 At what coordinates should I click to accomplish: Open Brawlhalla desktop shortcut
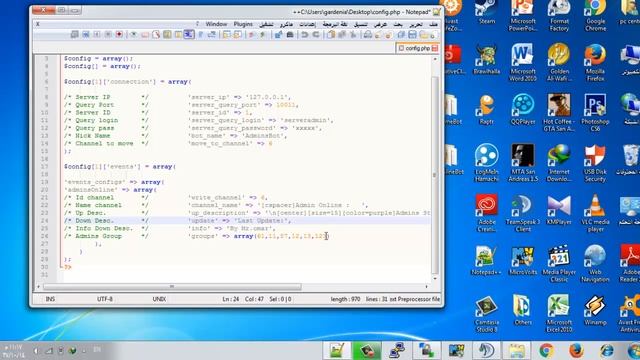(487, 60)
